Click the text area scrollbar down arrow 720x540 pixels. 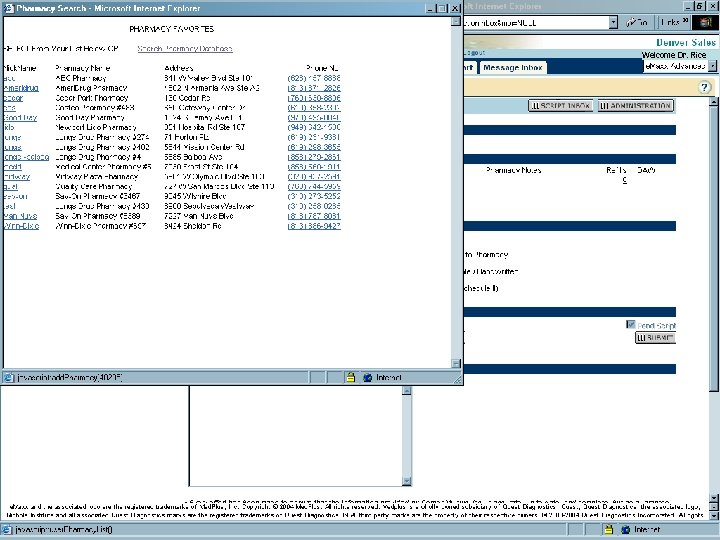pos(407,481)
